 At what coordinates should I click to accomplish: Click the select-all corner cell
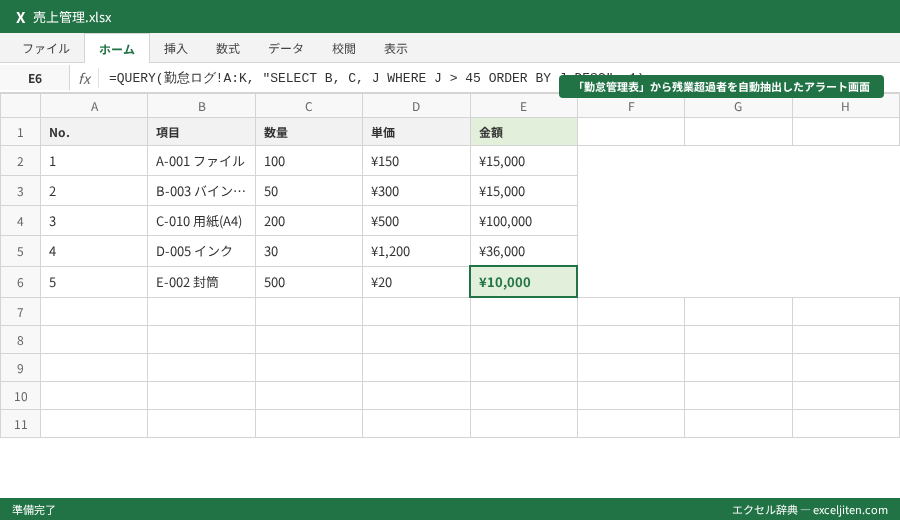point(20,107)
